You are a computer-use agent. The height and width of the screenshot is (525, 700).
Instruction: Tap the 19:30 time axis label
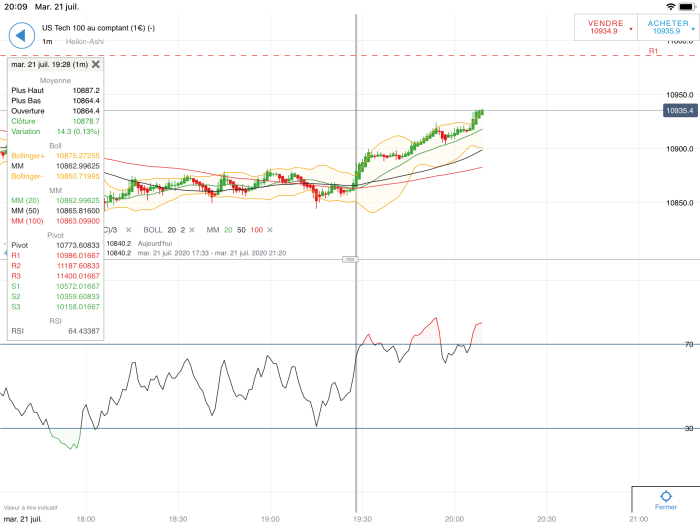coord(362,519)
